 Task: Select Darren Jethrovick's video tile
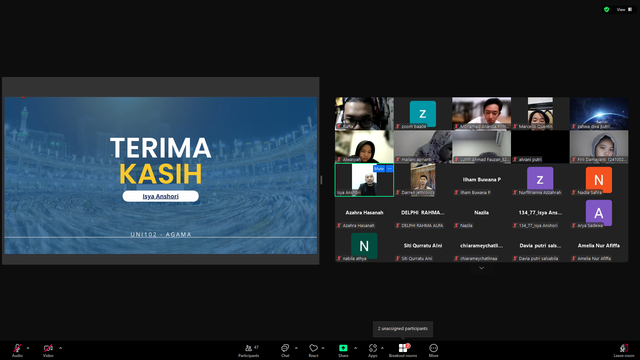(x=423, y=180)
